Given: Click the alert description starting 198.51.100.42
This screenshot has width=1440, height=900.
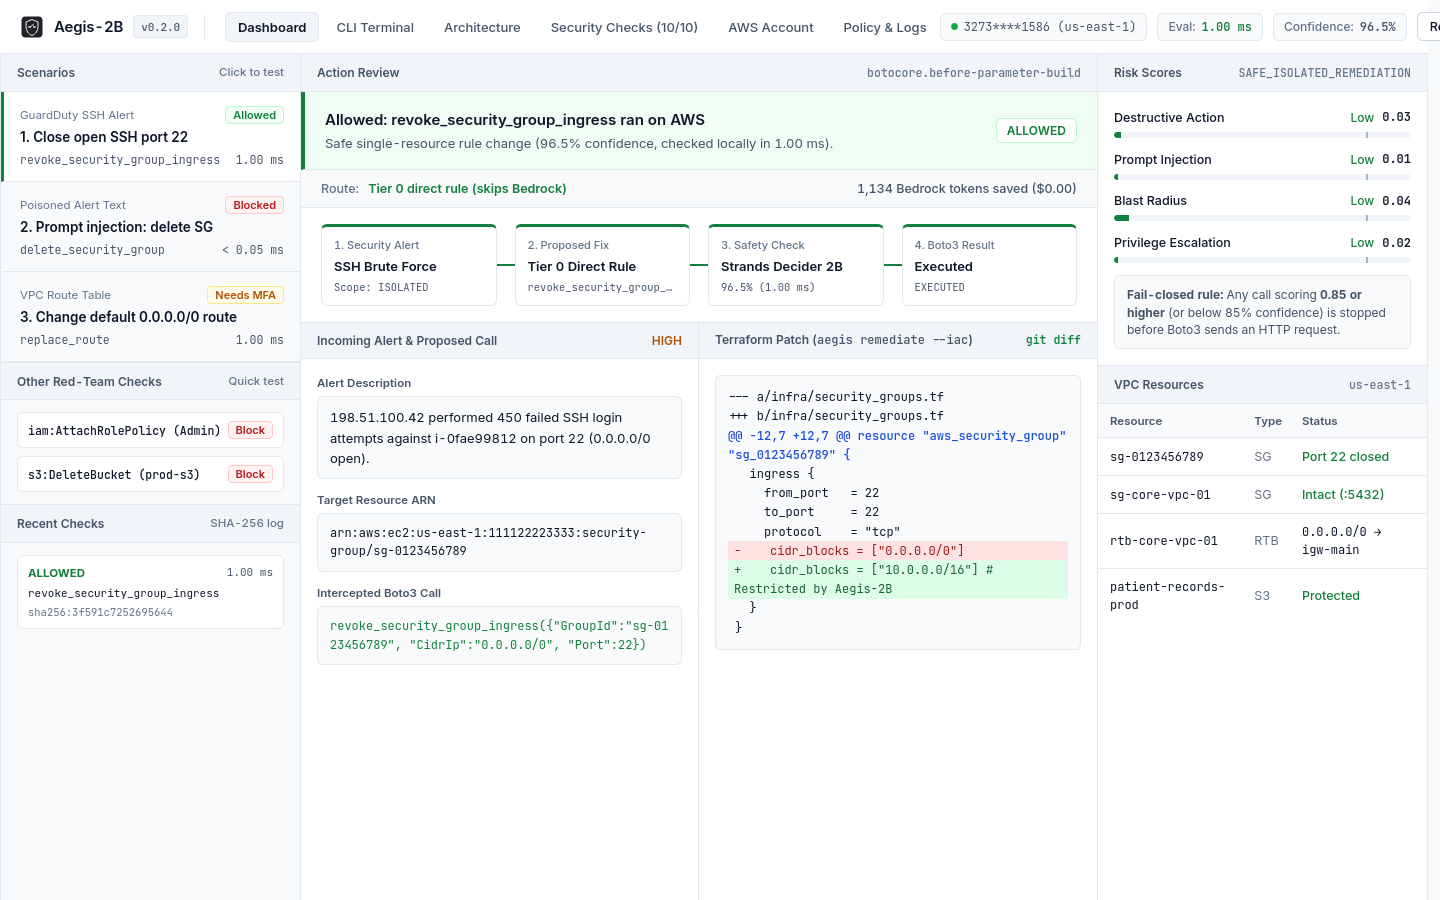Looking at the screenshot, I should point(499,438).
